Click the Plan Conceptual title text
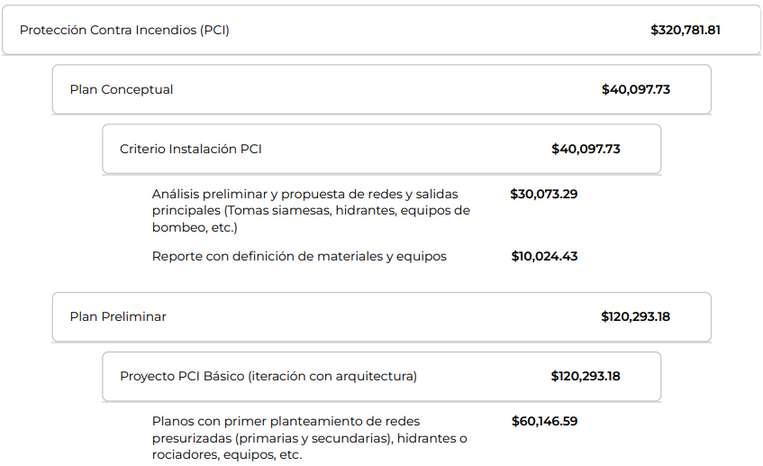 [121, 90]
